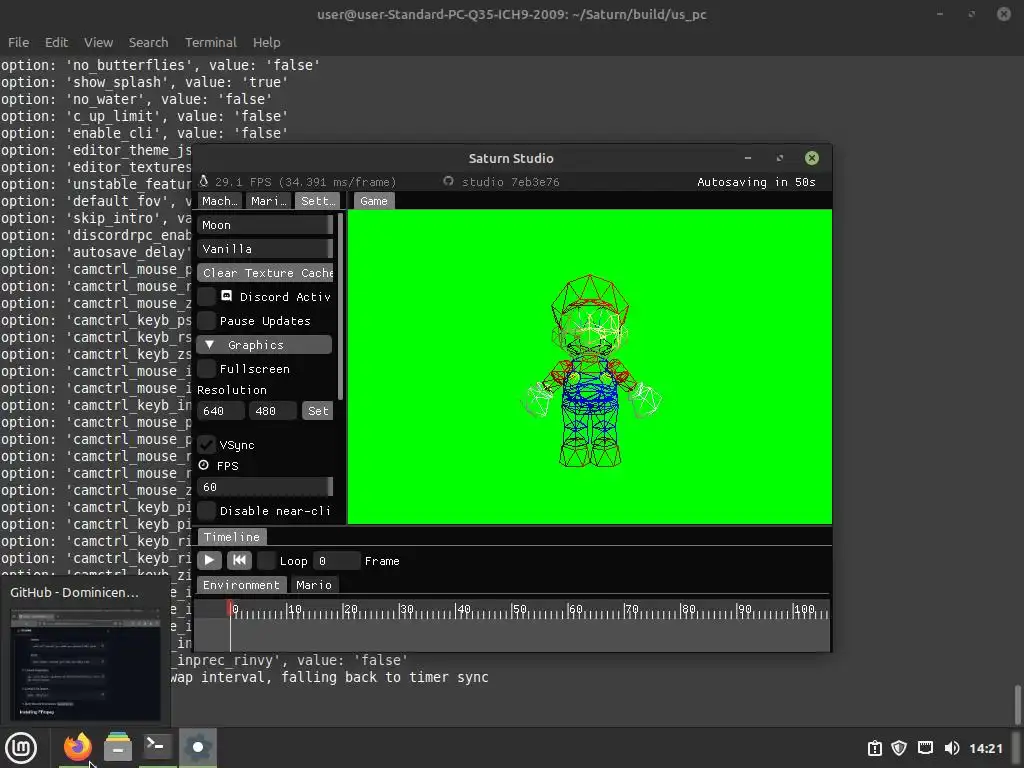Click the Frame number field showing 0
Viewport: 1024px width, 768px height.
pos(336,561)
